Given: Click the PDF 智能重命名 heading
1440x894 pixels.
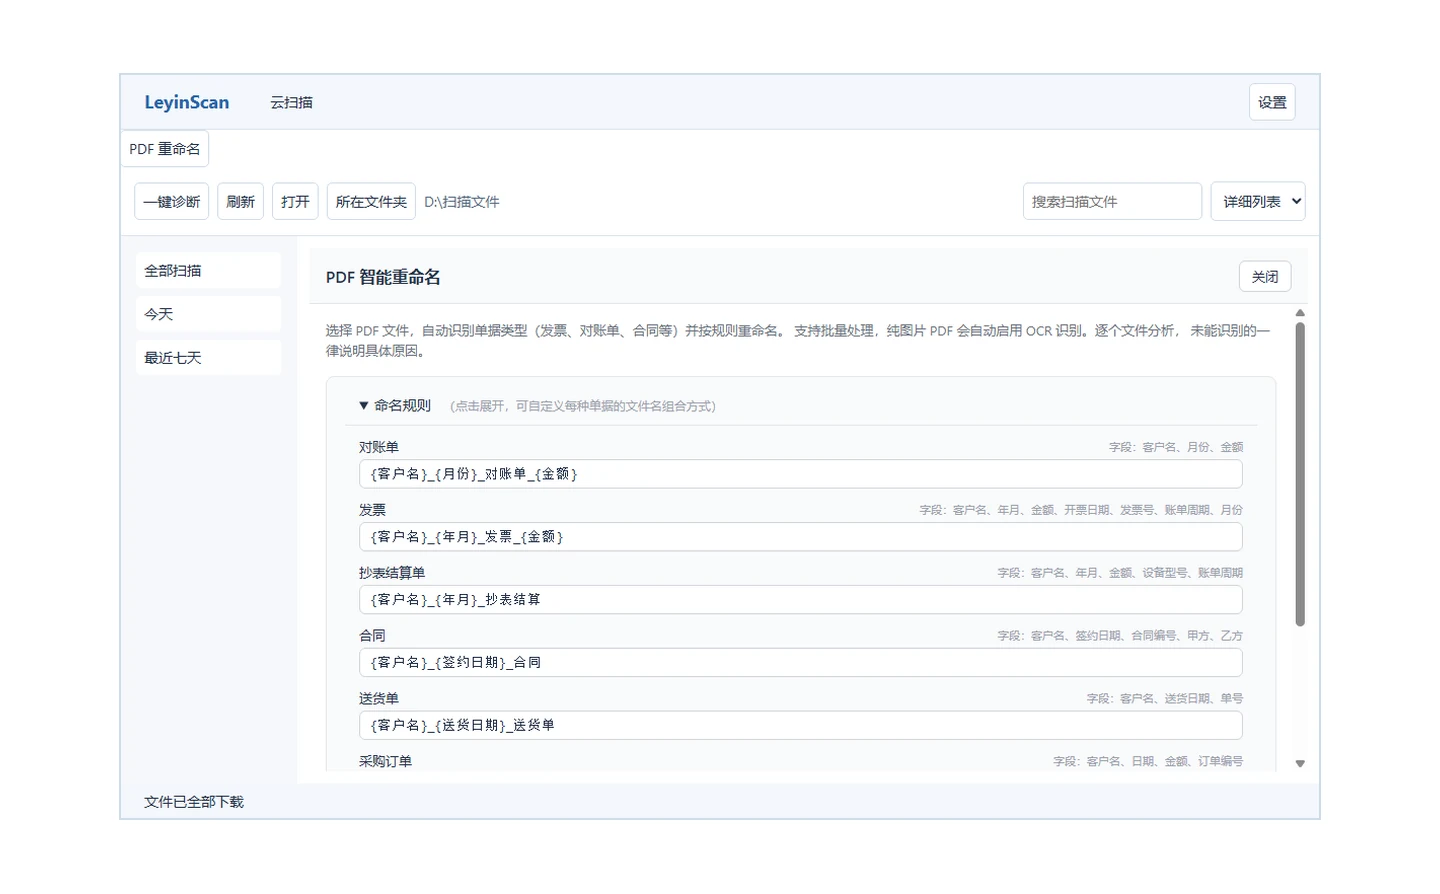Looking at the screenshot, I should pyautogui.click(x=383, y=277).
